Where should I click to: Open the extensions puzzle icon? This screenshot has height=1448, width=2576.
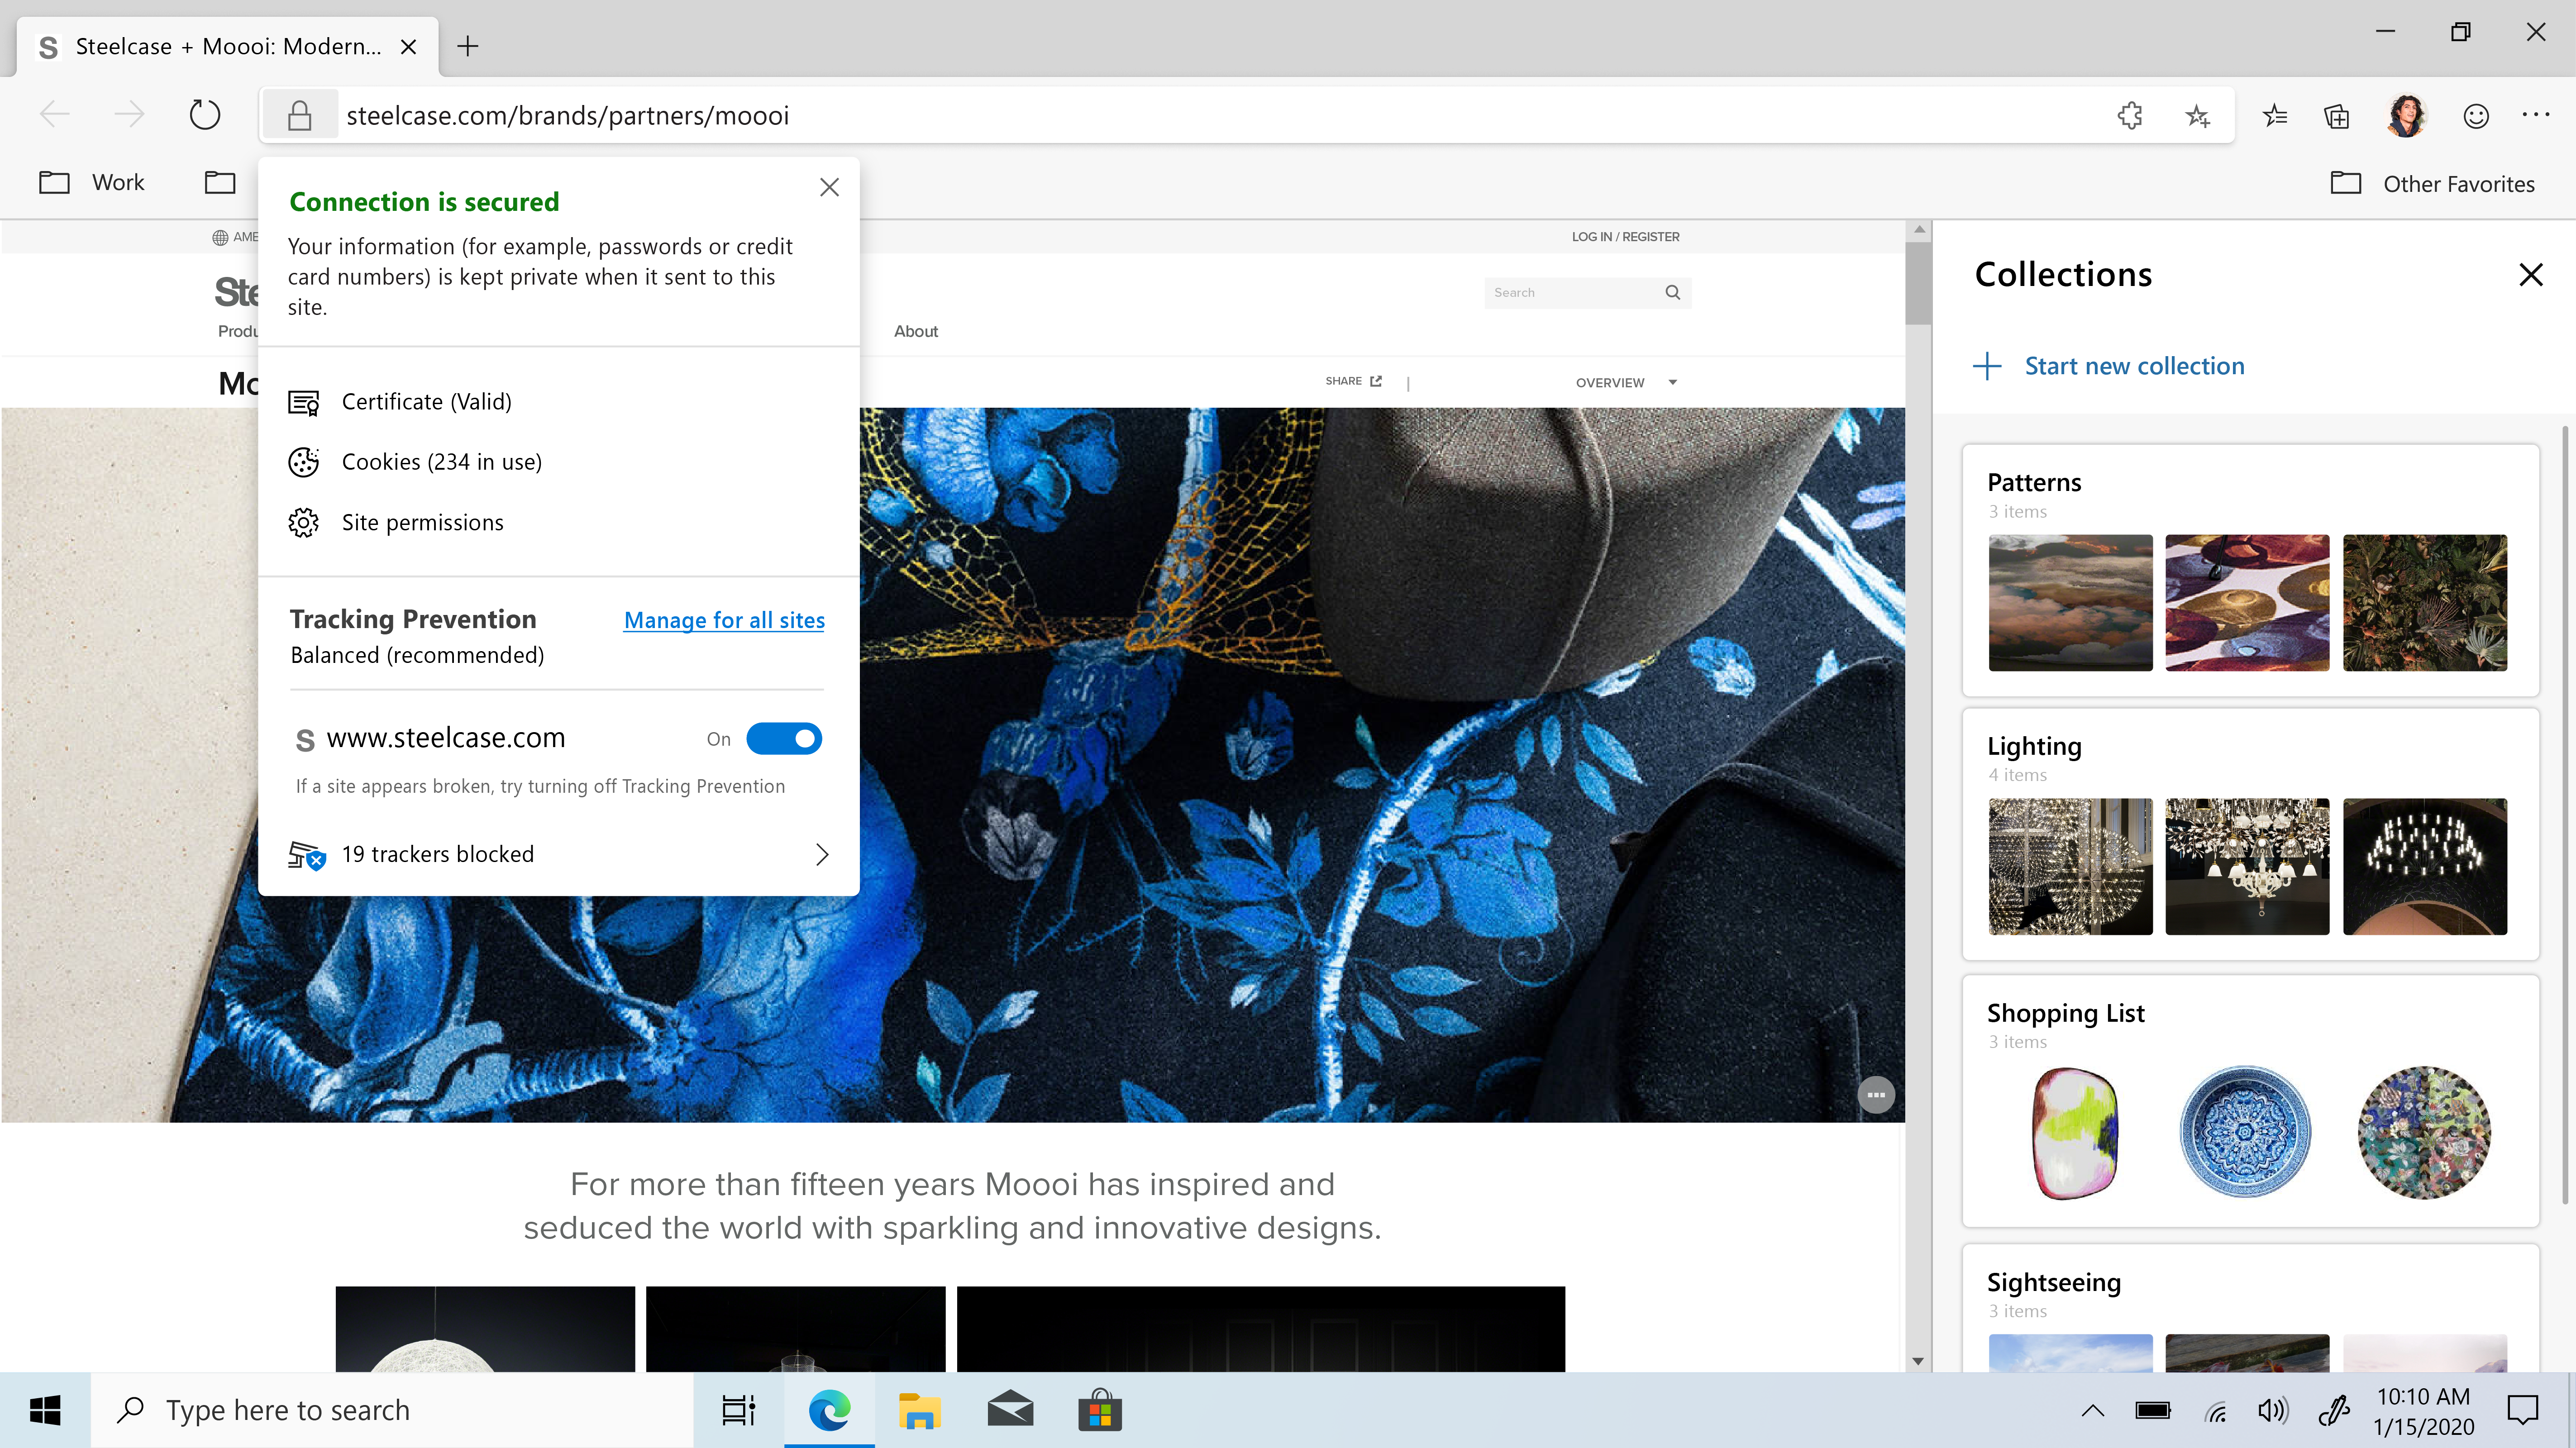pyautogui.click(x=2130, y=116)
